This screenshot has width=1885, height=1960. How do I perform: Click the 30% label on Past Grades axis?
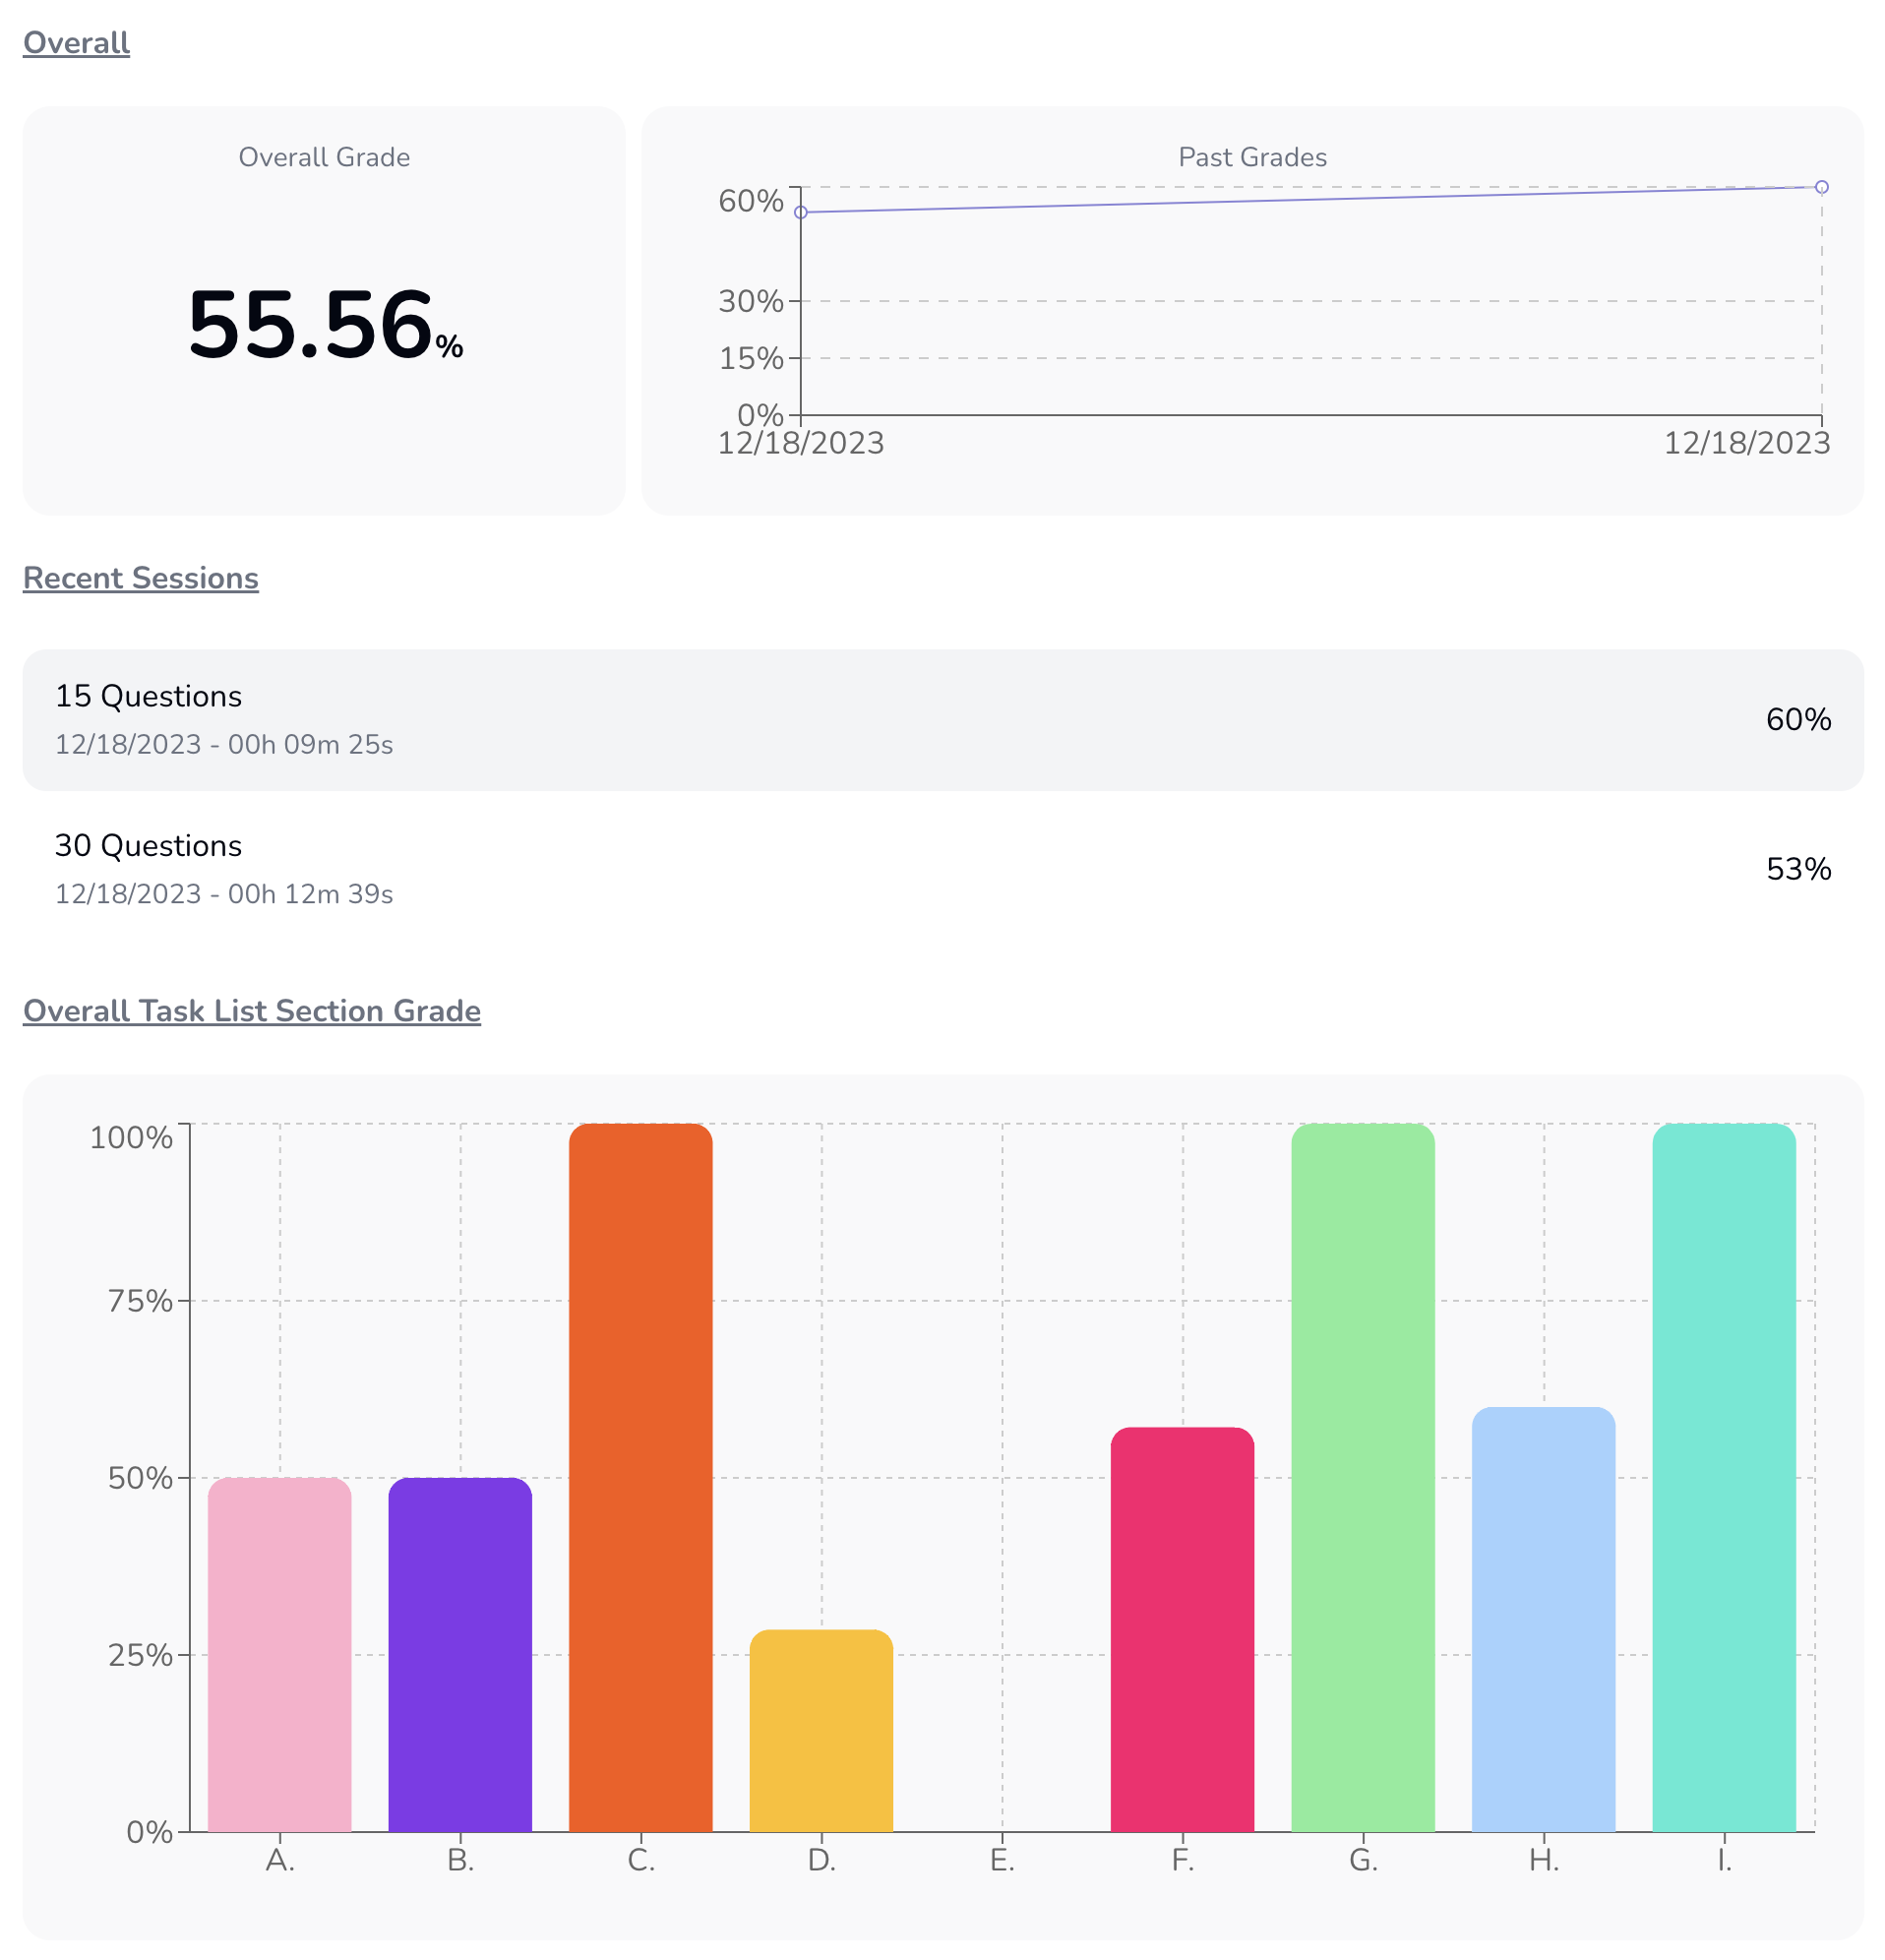point(751,301)
